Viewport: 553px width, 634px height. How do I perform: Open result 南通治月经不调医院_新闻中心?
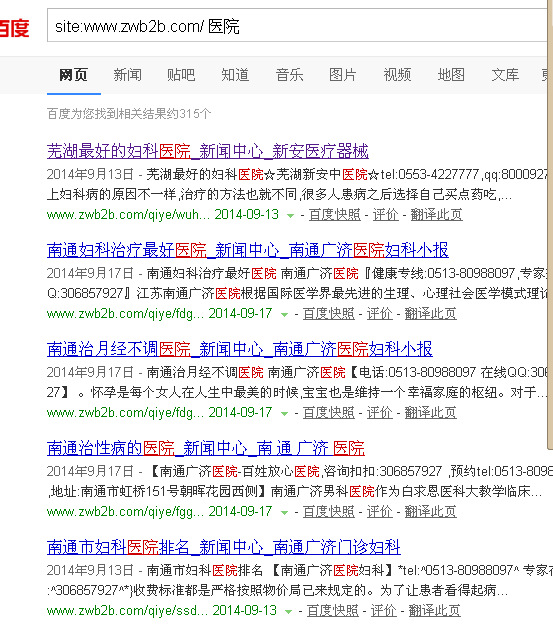point(240,349)
